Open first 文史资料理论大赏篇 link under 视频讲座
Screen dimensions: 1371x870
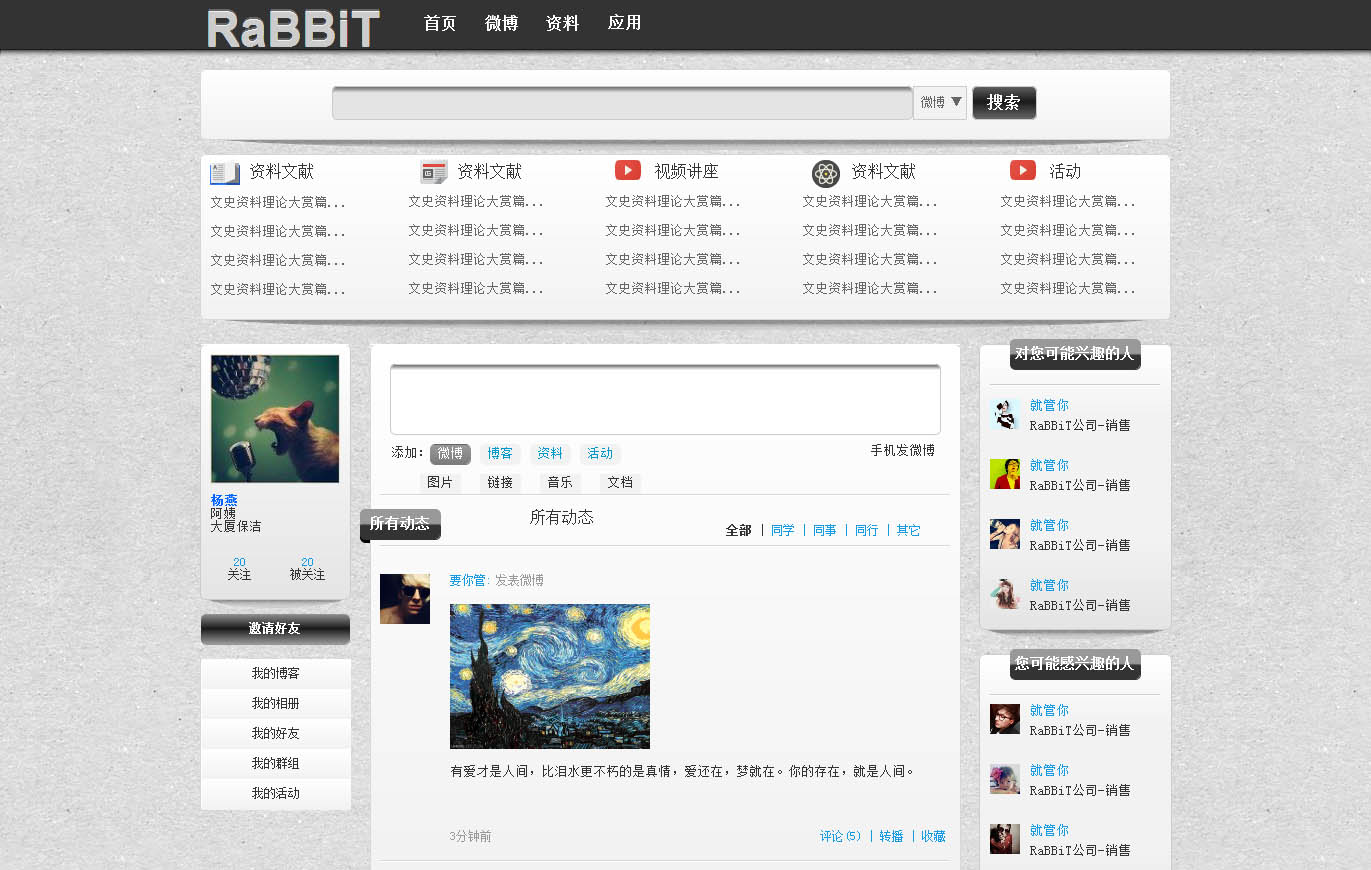673,202
